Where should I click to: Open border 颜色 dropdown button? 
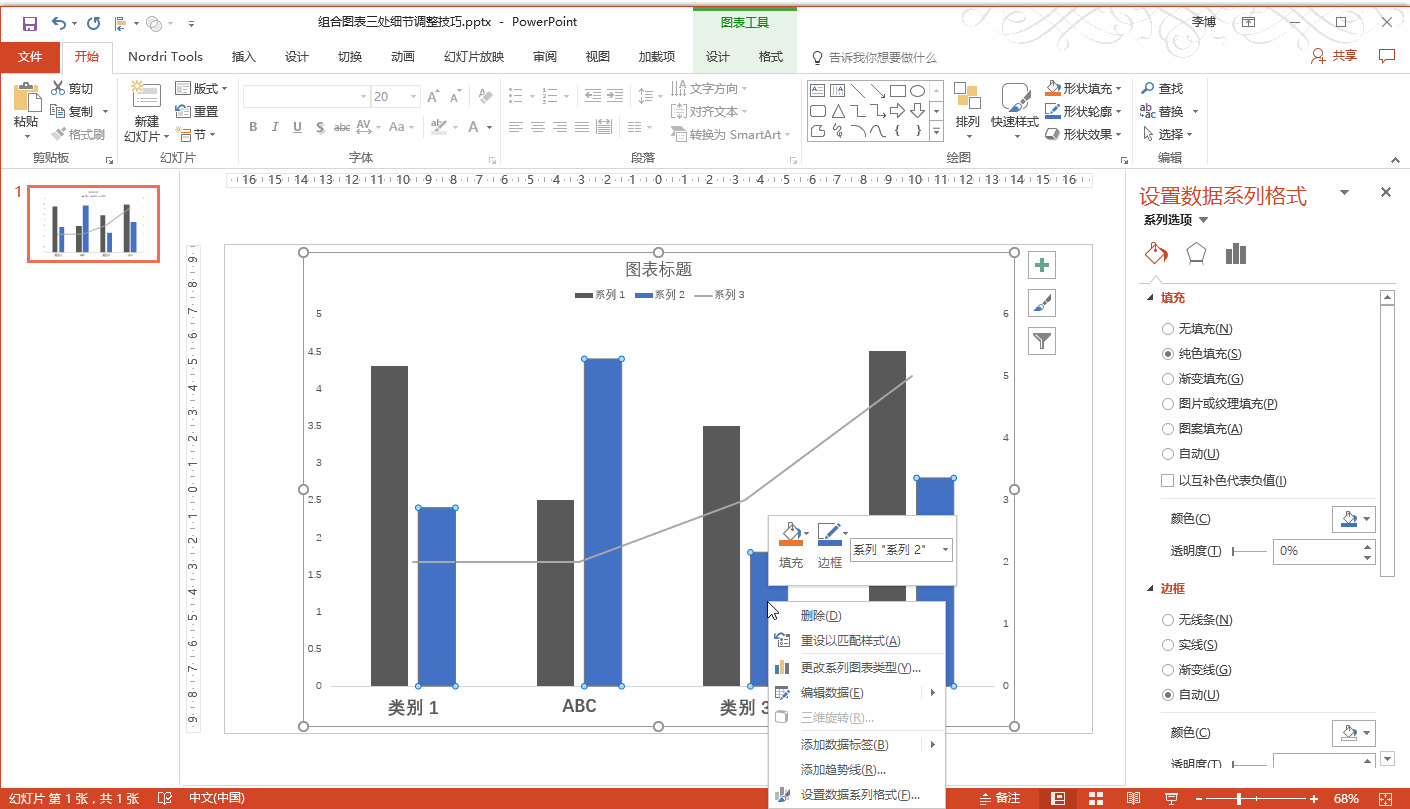tap(1354, 733)
